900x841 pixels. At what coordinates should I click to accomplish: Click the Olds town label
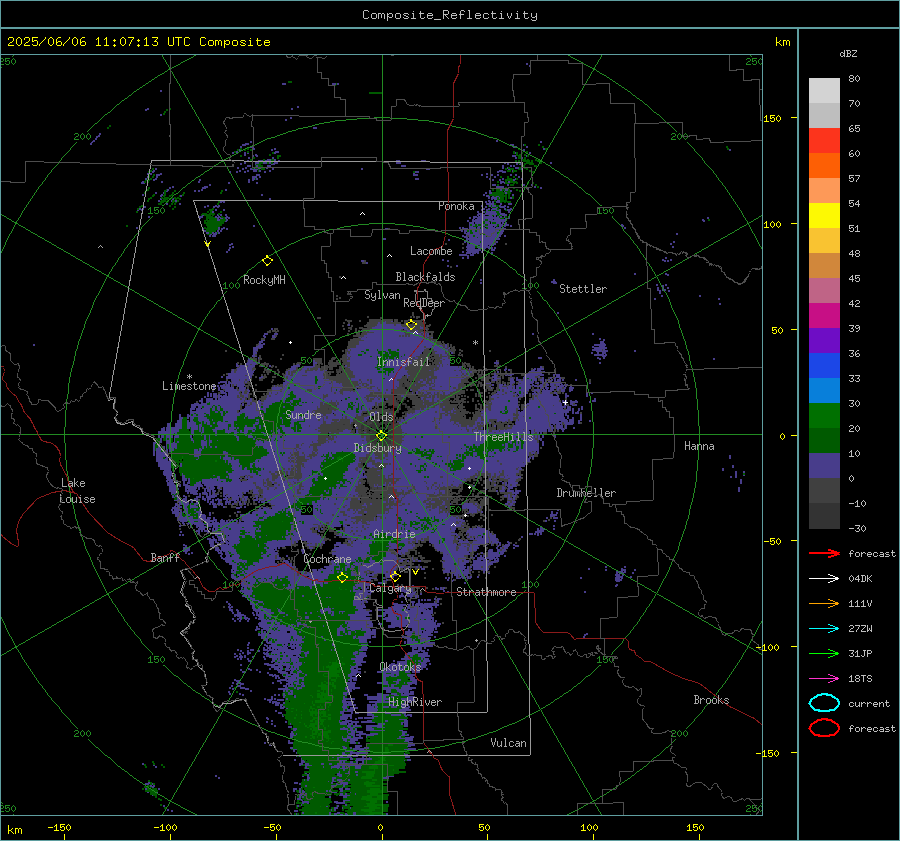click(381, 417)
